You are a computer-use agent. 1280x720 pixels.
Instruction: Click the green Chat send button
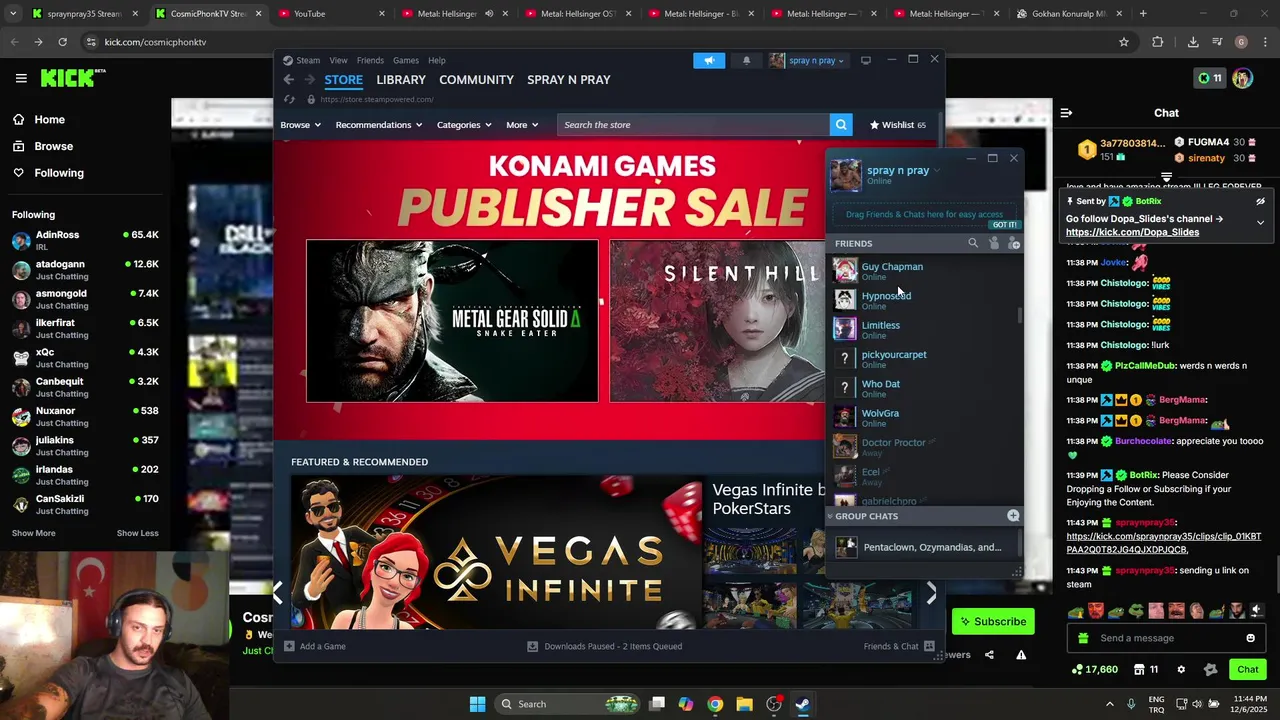pos(1248,669)
